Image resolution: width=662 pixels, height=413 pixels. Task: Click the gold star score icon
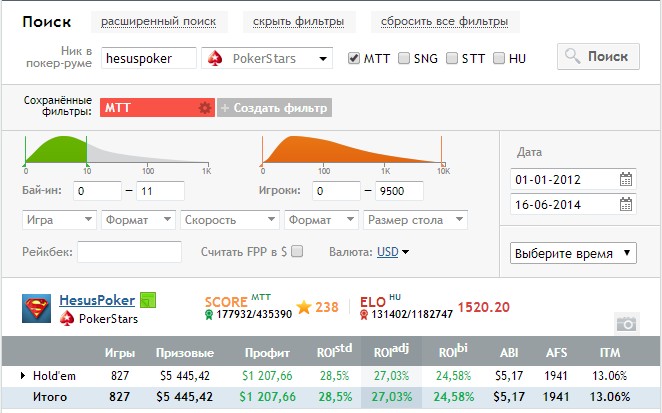coord(305,307)
